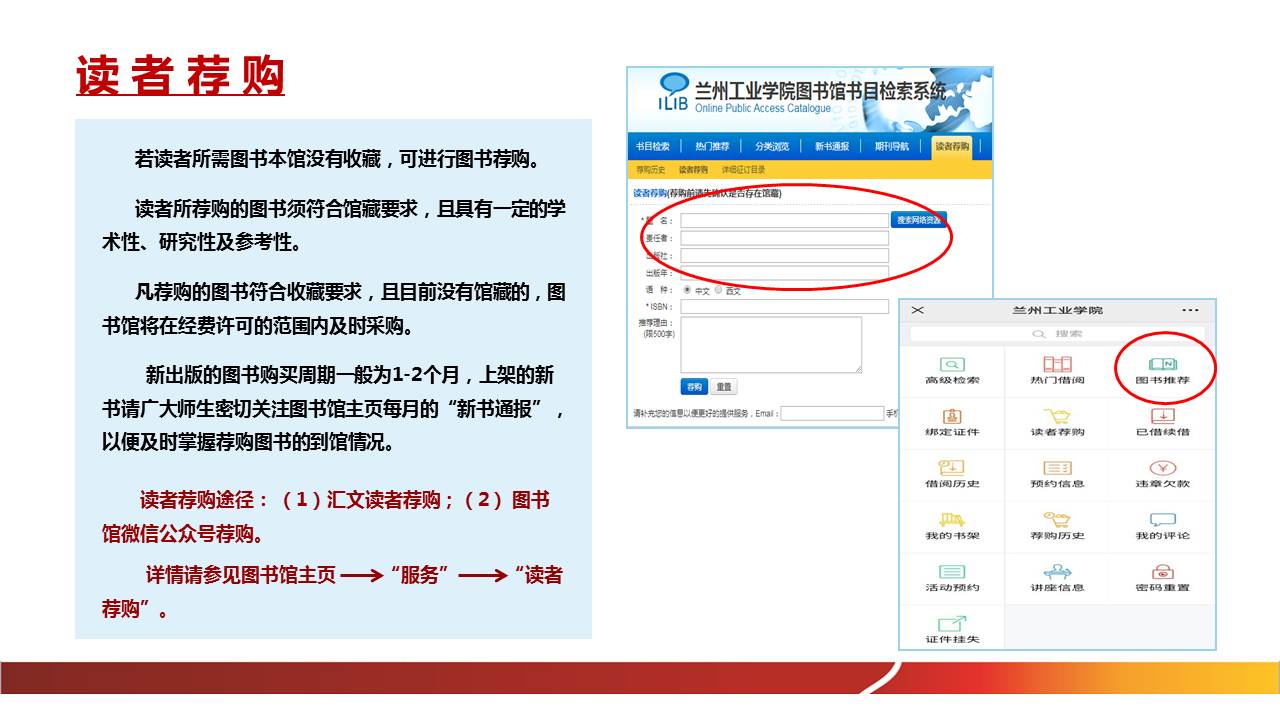This screenshot has width=1280, height=720.
Task: Tap the 读者荐购 shopping cart icon
Action: 1057,418
